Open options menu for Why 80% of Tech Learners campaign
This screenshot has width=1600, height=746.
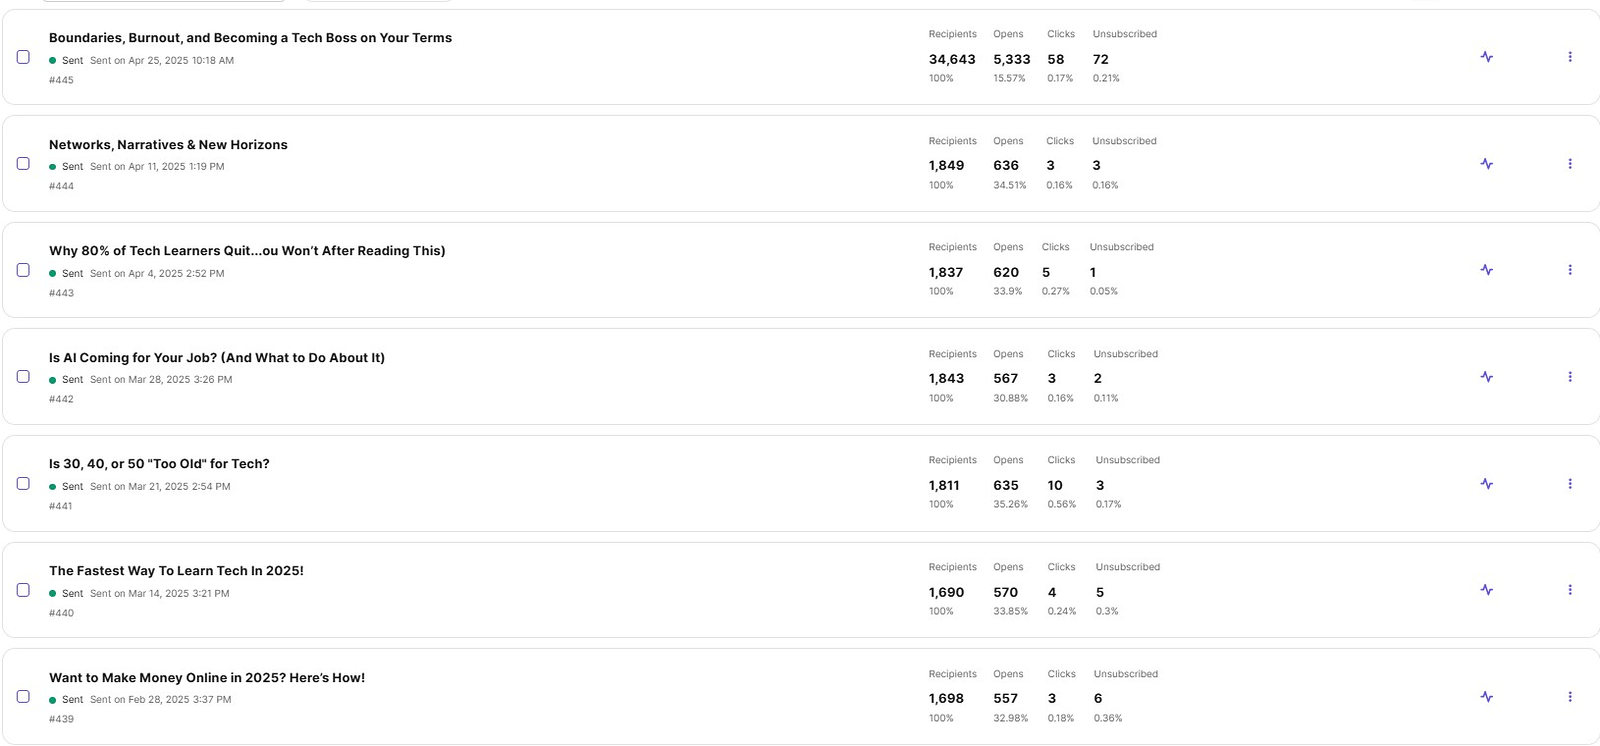pyautogui.click(x=1569, y=270)
